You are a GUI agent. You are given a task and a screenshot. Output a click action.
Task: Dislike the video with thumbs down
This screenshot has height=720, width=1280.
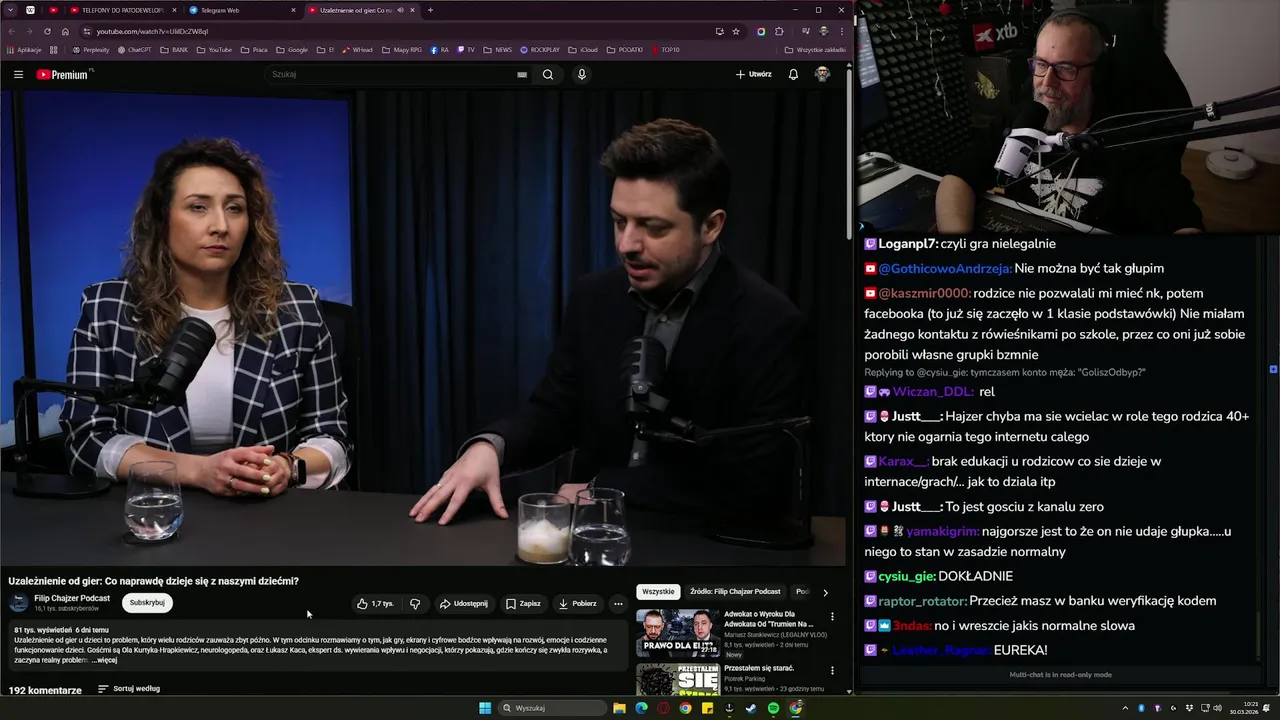coord(415,603)
